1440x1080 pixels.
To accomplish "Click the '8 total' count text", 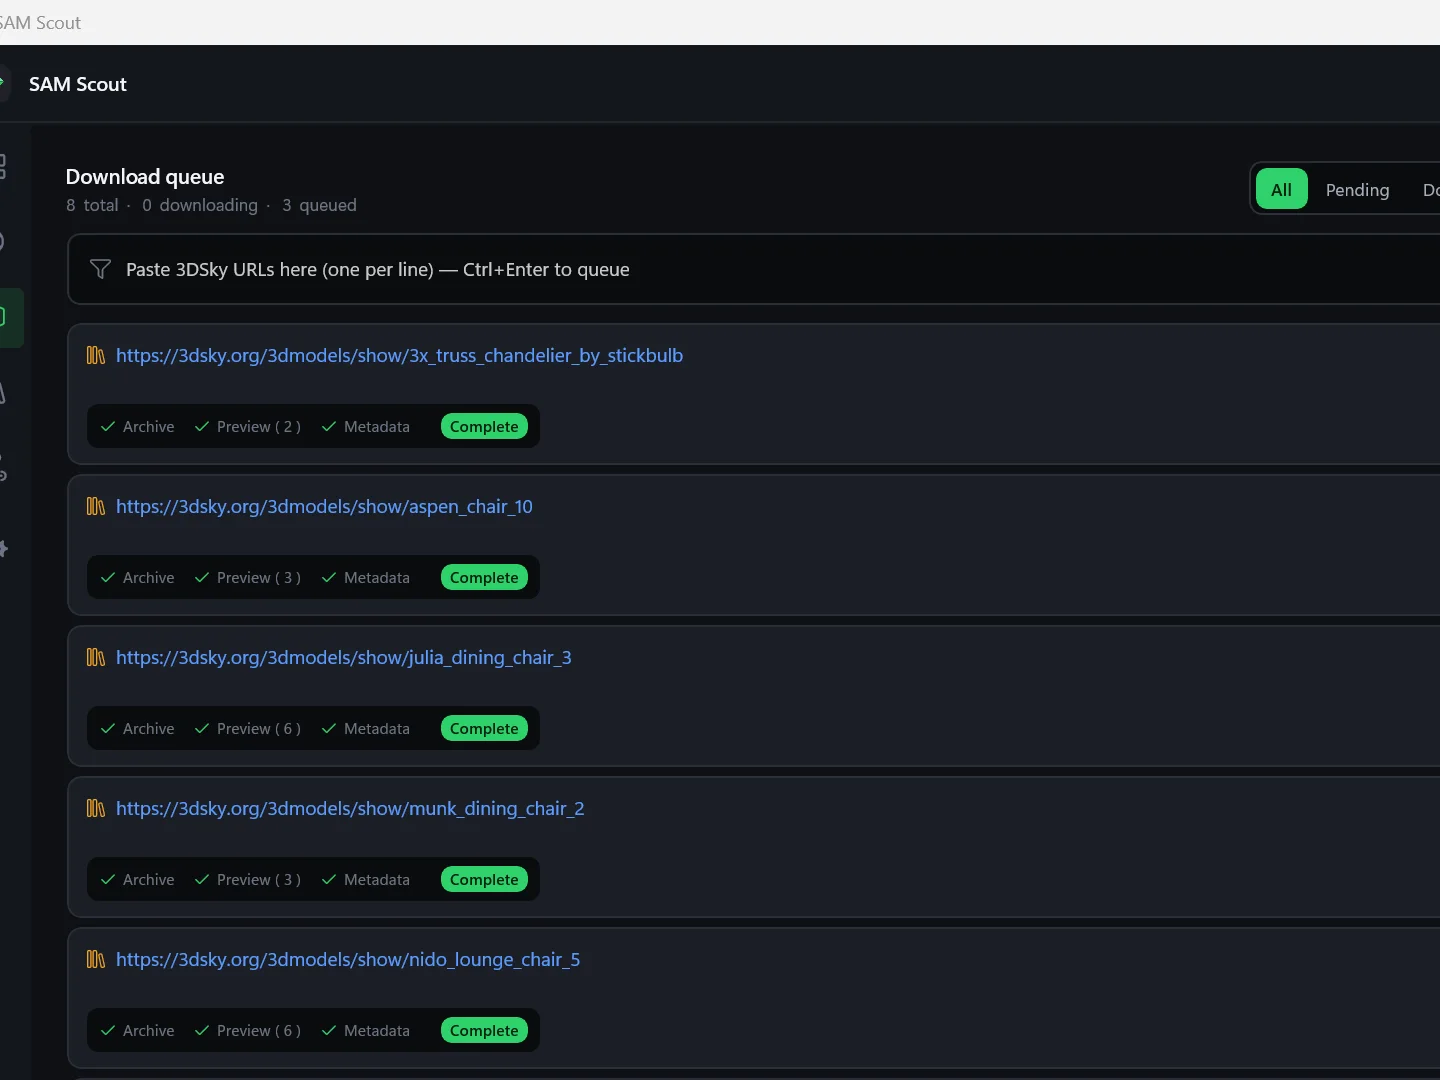I will tap(92, 205).
